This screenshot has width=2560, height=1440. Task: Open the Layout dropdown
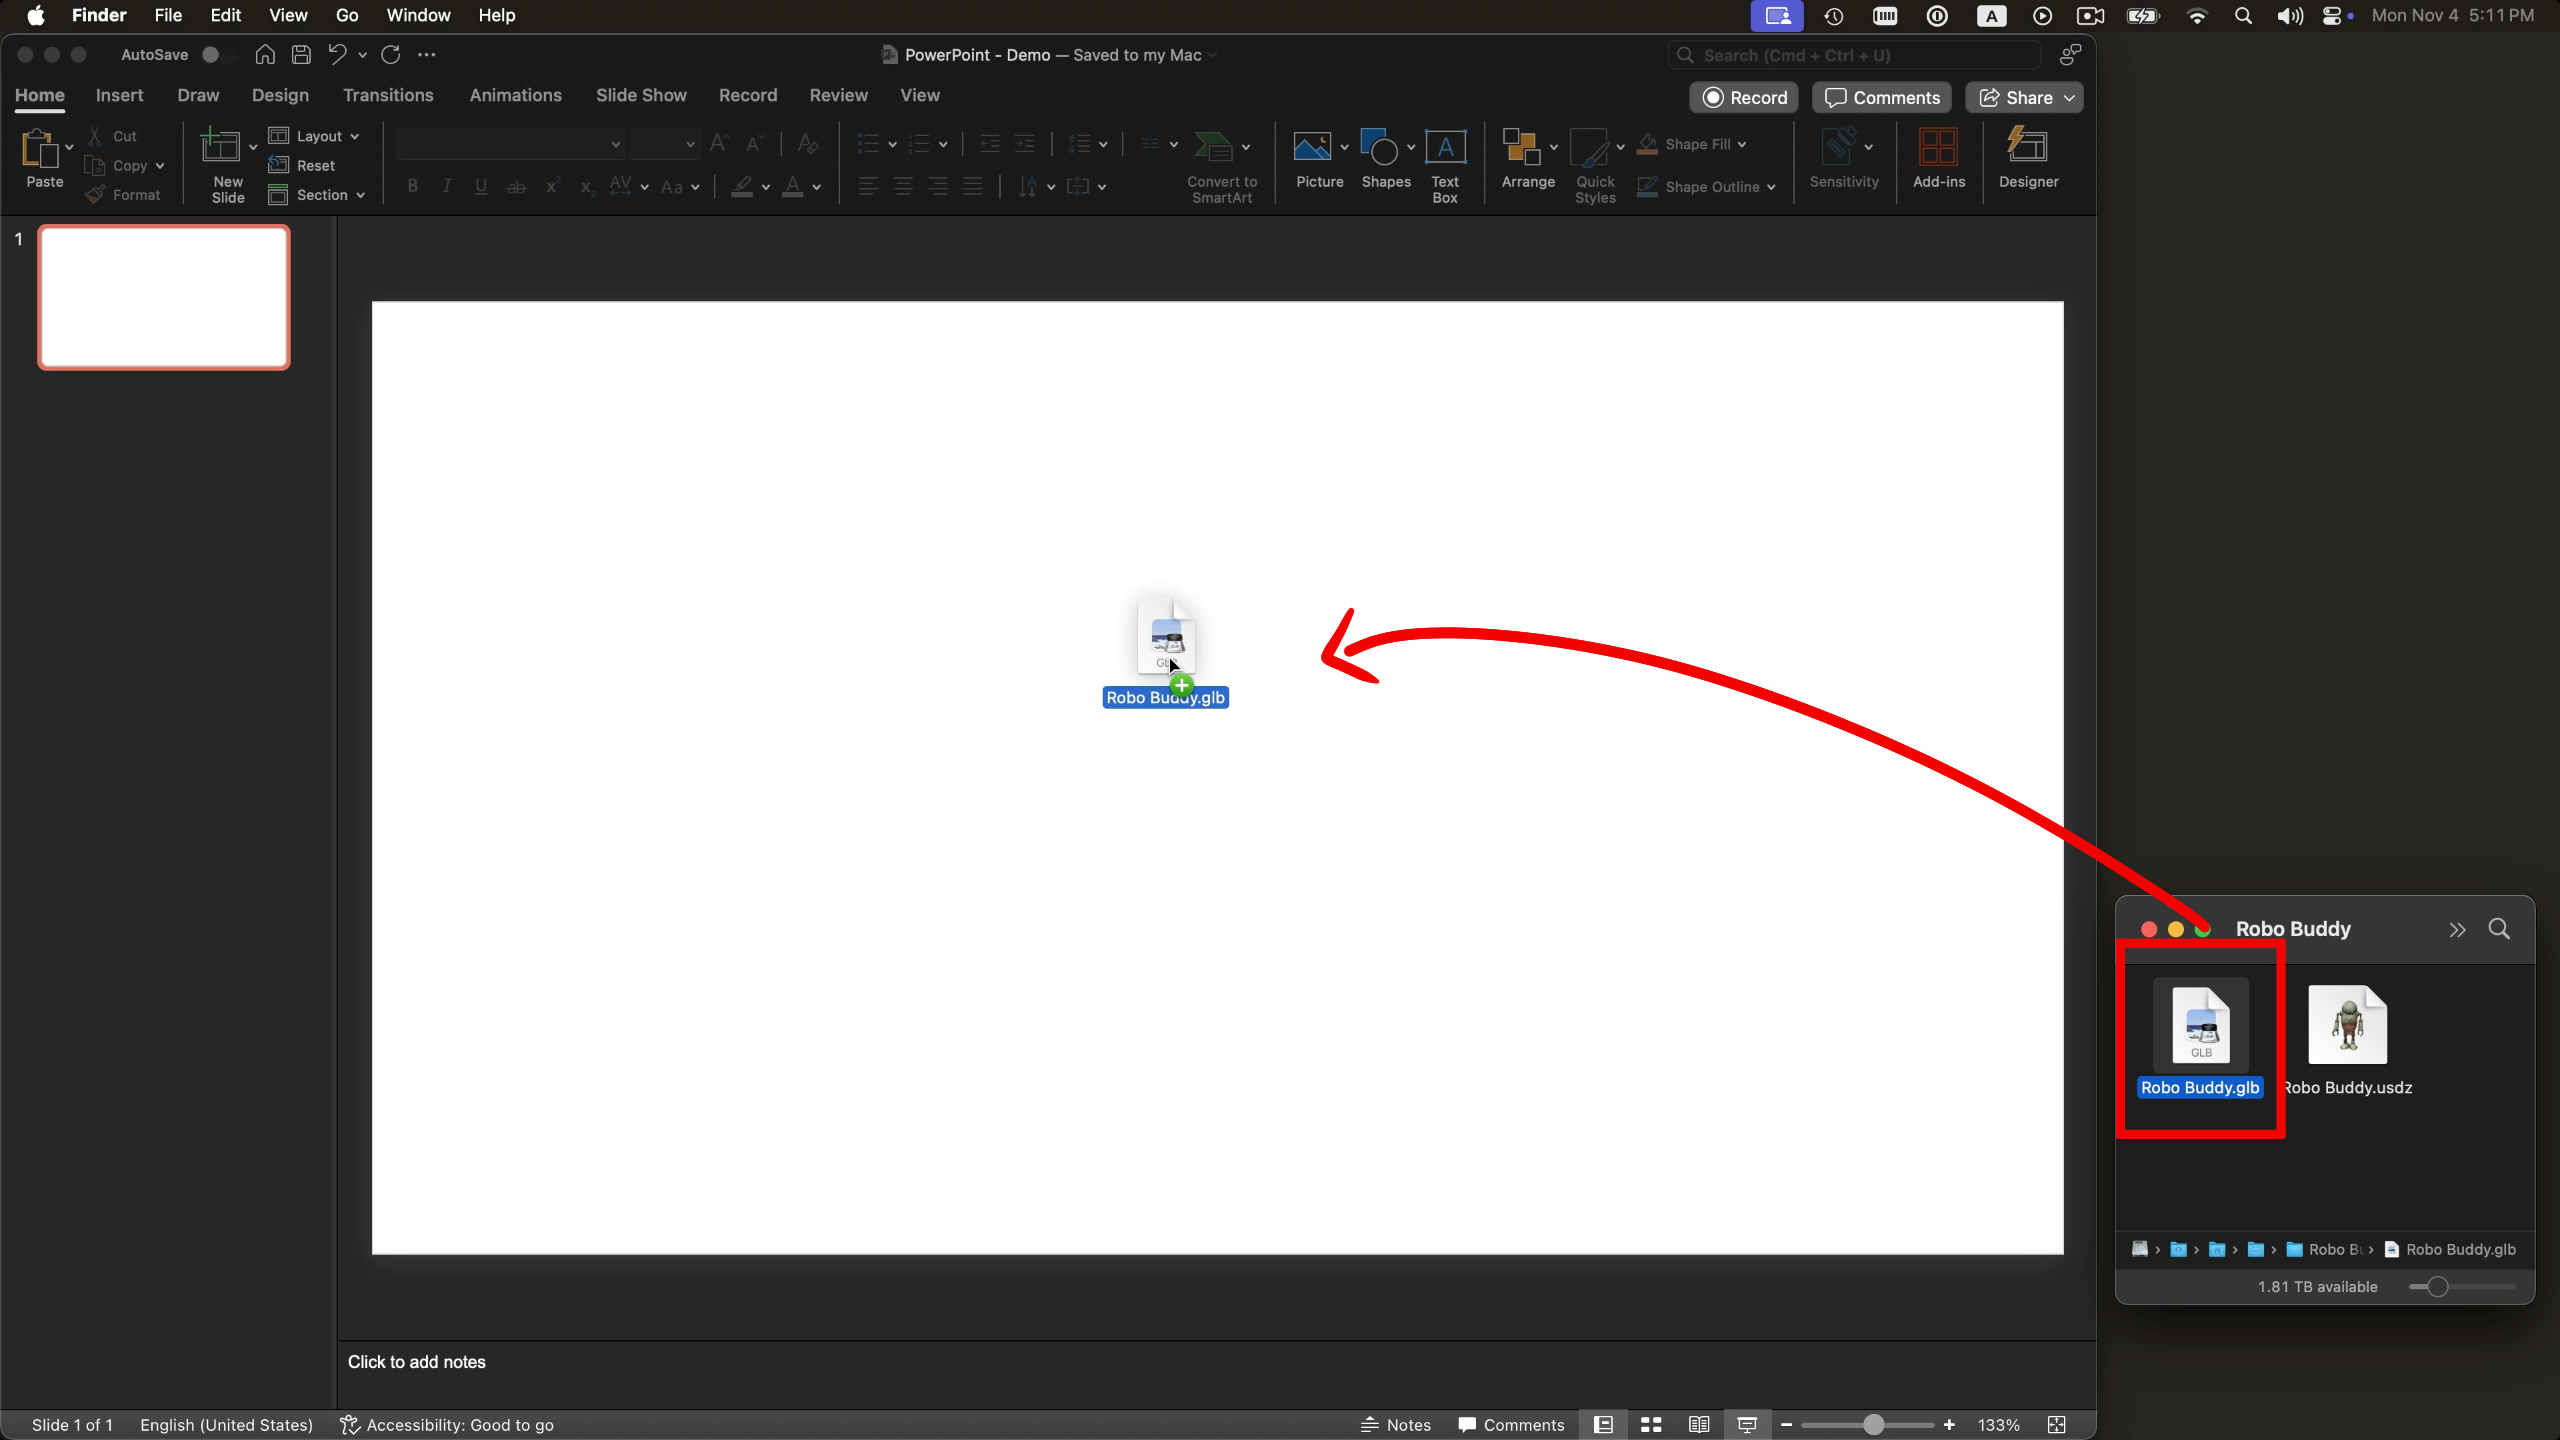pyautogui.click(x=314, y=135)
